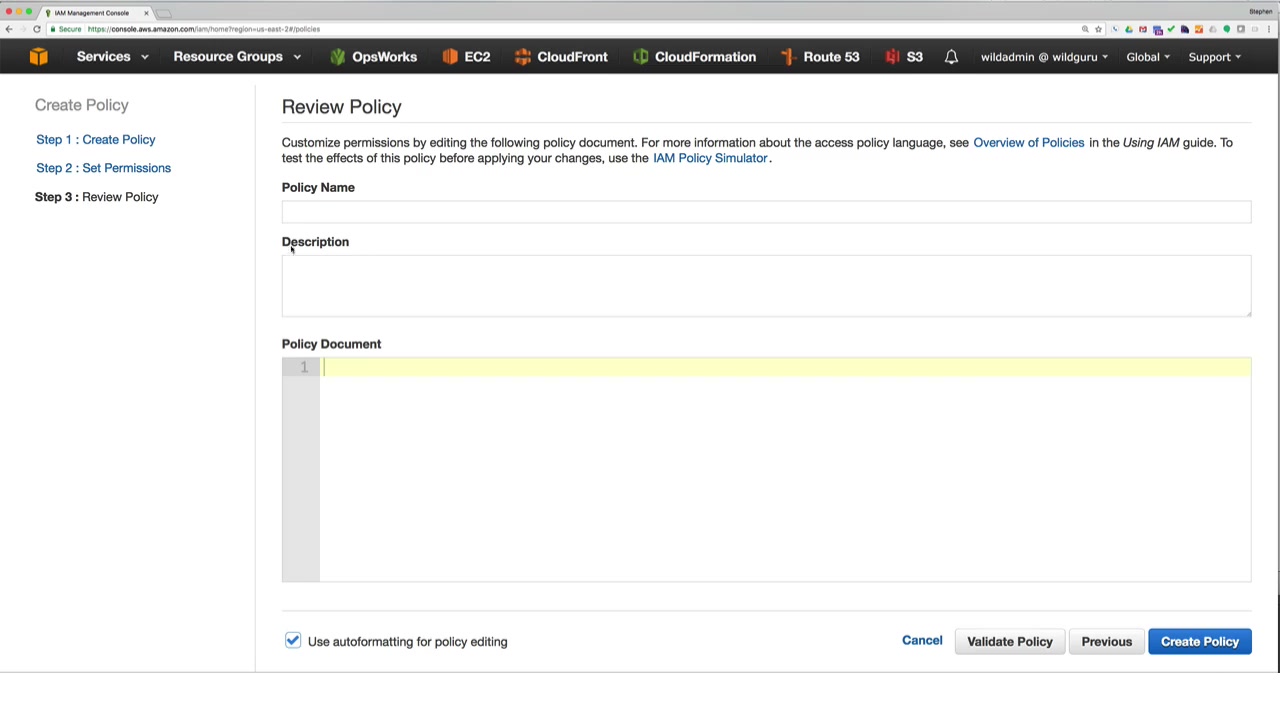Uncheck Use autoformatting for policy editing
This screenshot has height=720, width=1280.
(x=293, y=641)
